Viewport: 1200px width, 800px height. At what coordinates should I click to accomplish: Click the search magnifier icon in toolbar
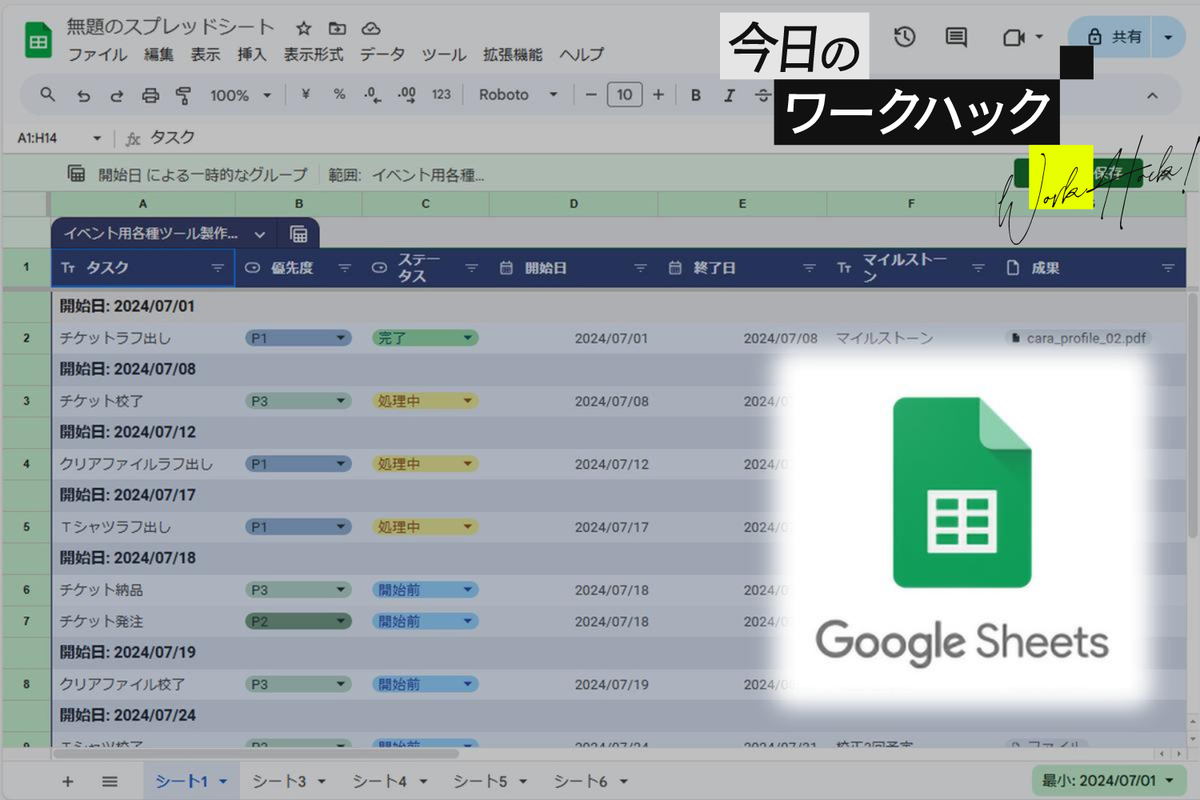pos(48,95)
